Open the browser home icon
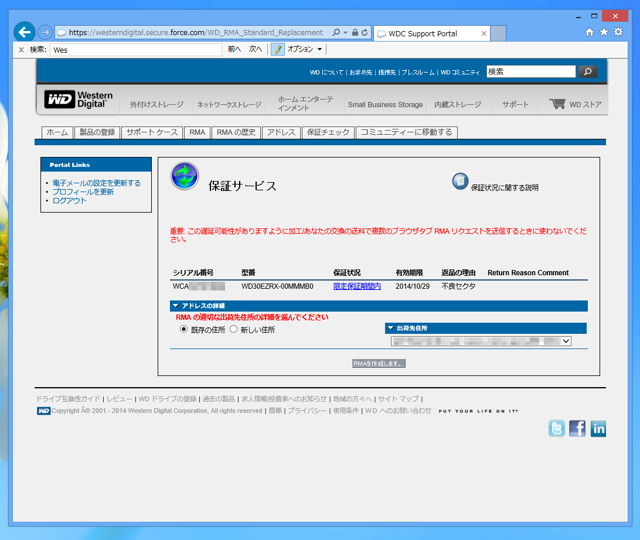 pyautogui.click(x=589, y=32)
